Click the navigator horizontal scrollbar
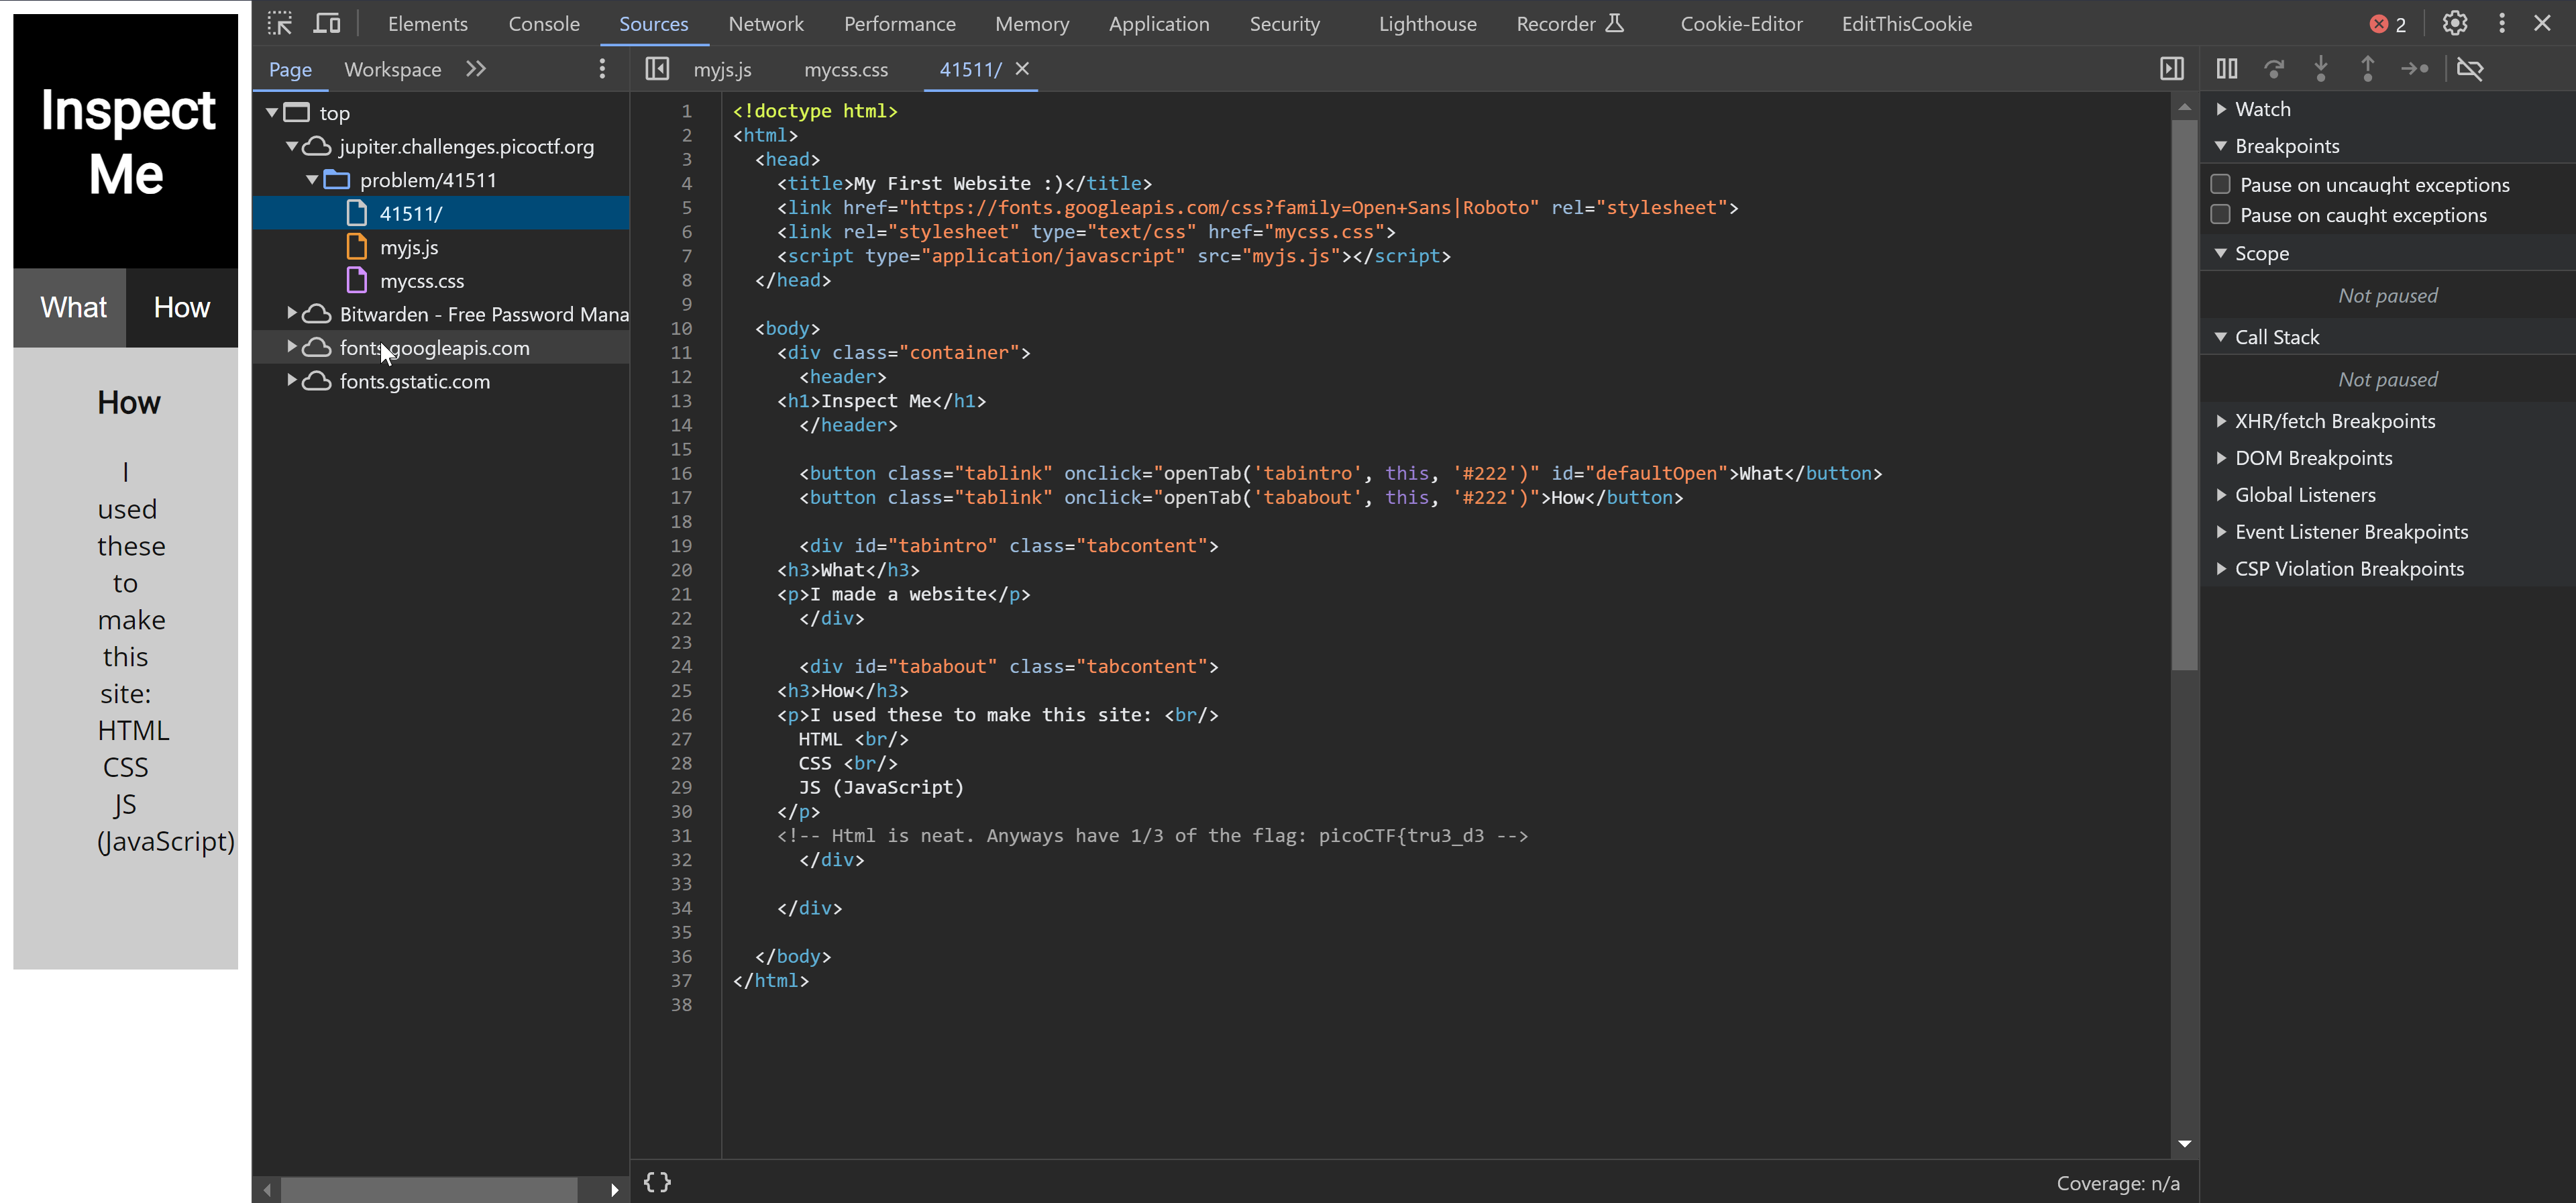This screenshot has height=1203, width=2576. tap(430, 1190)
